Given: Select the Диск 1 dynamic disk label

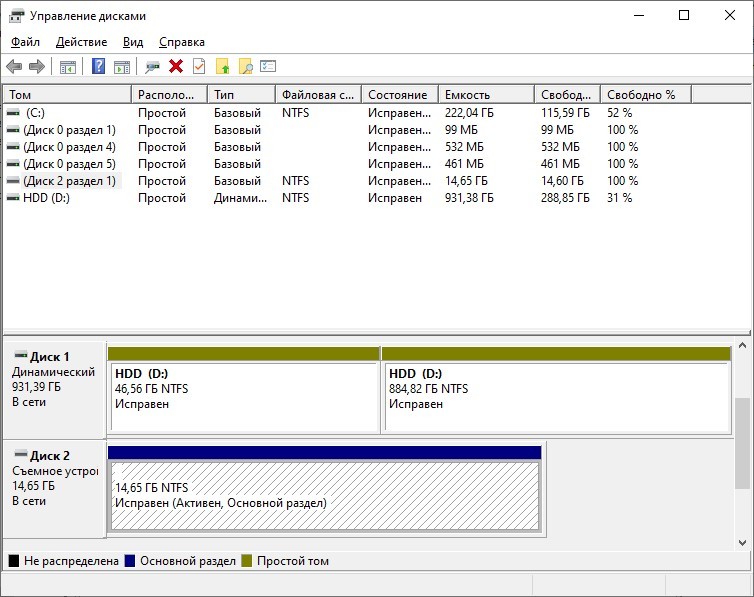Looking at the screenshot, I should tap(54, 389).
